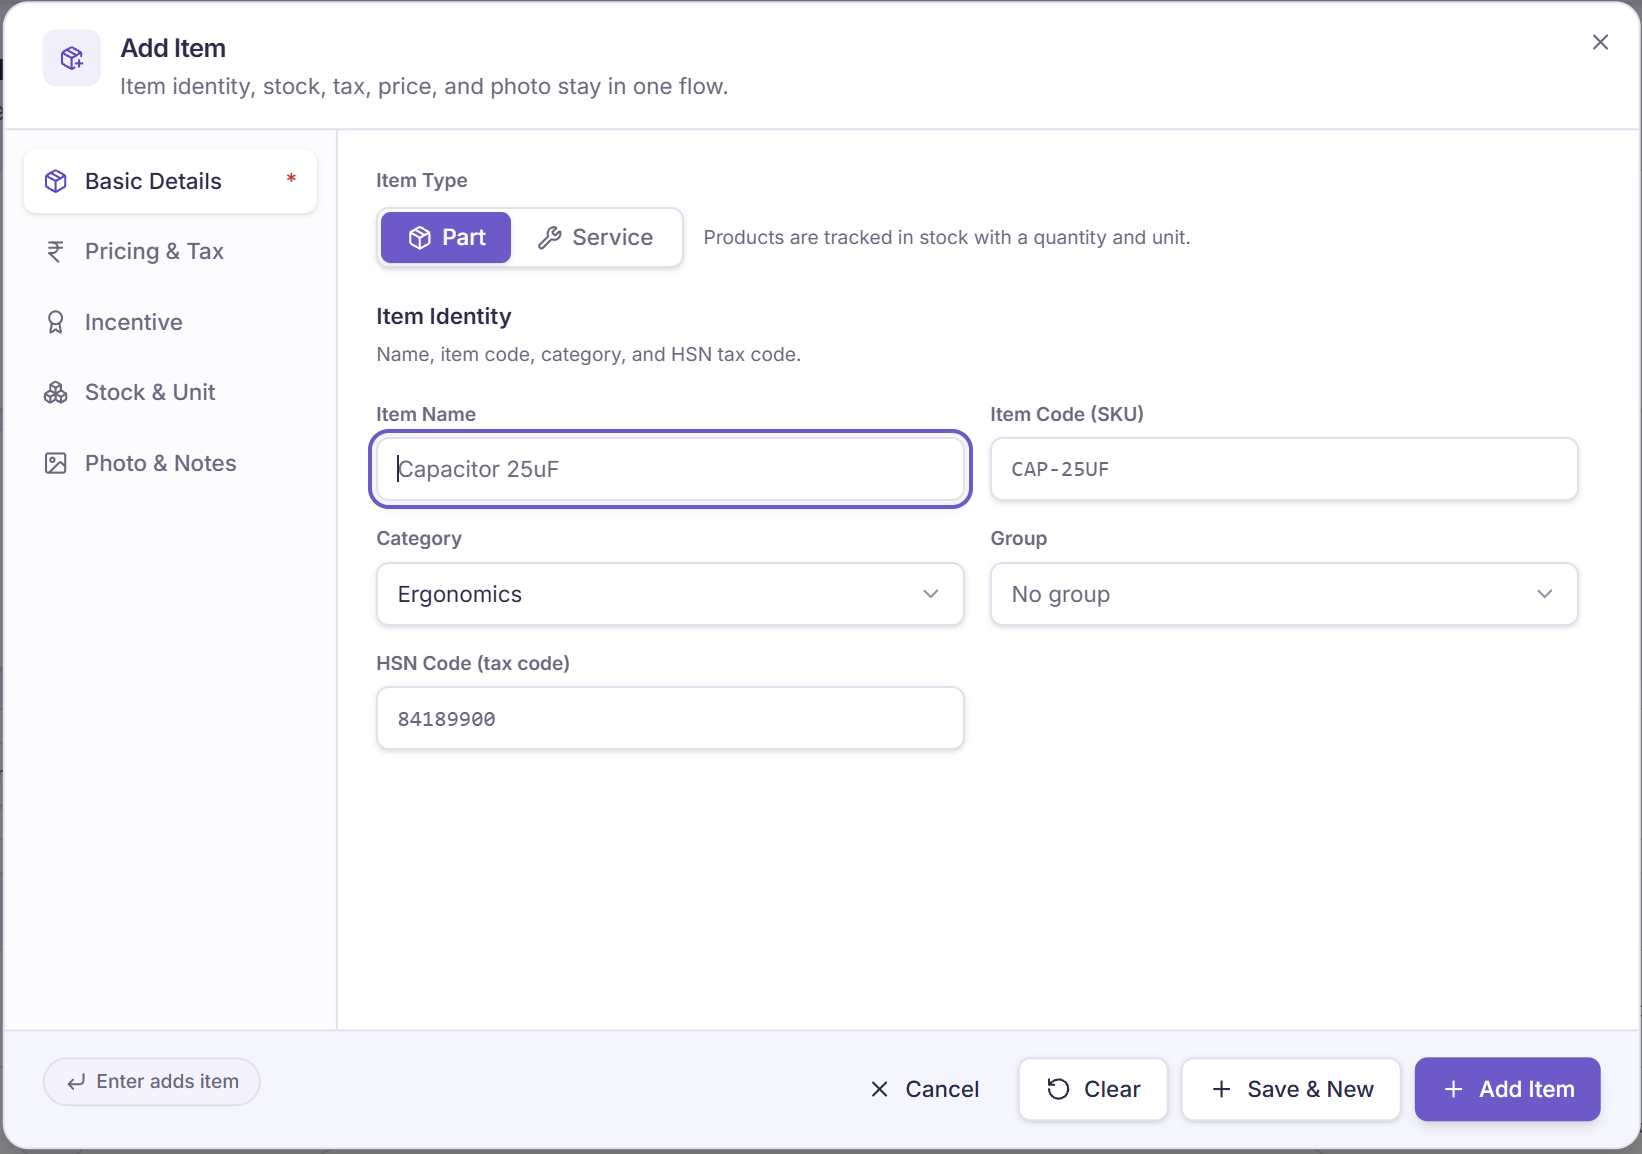The image size is (1642, 1154).
Task: Expand the Group dropdown showing No group
Action: [1284, 594]
